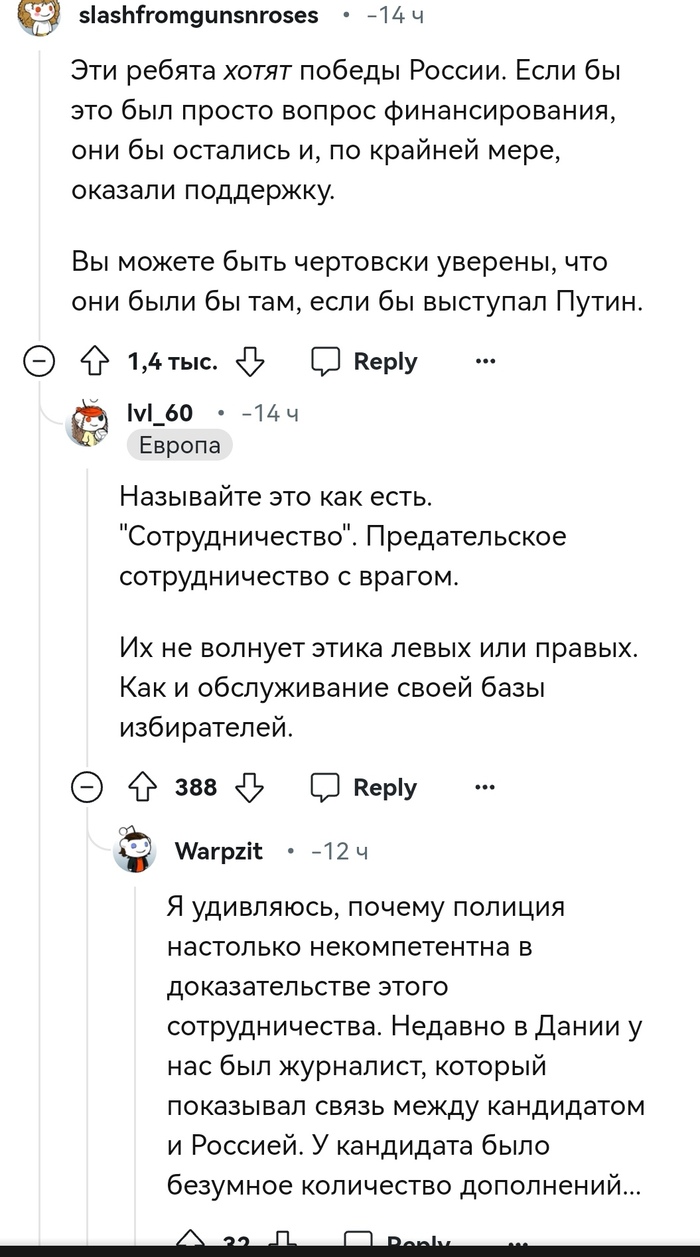The width and height of the screenshot is (700, 1257).
Task: Downvote the lvl_60 comment with 388 points
Action: [x=249, y=788]
